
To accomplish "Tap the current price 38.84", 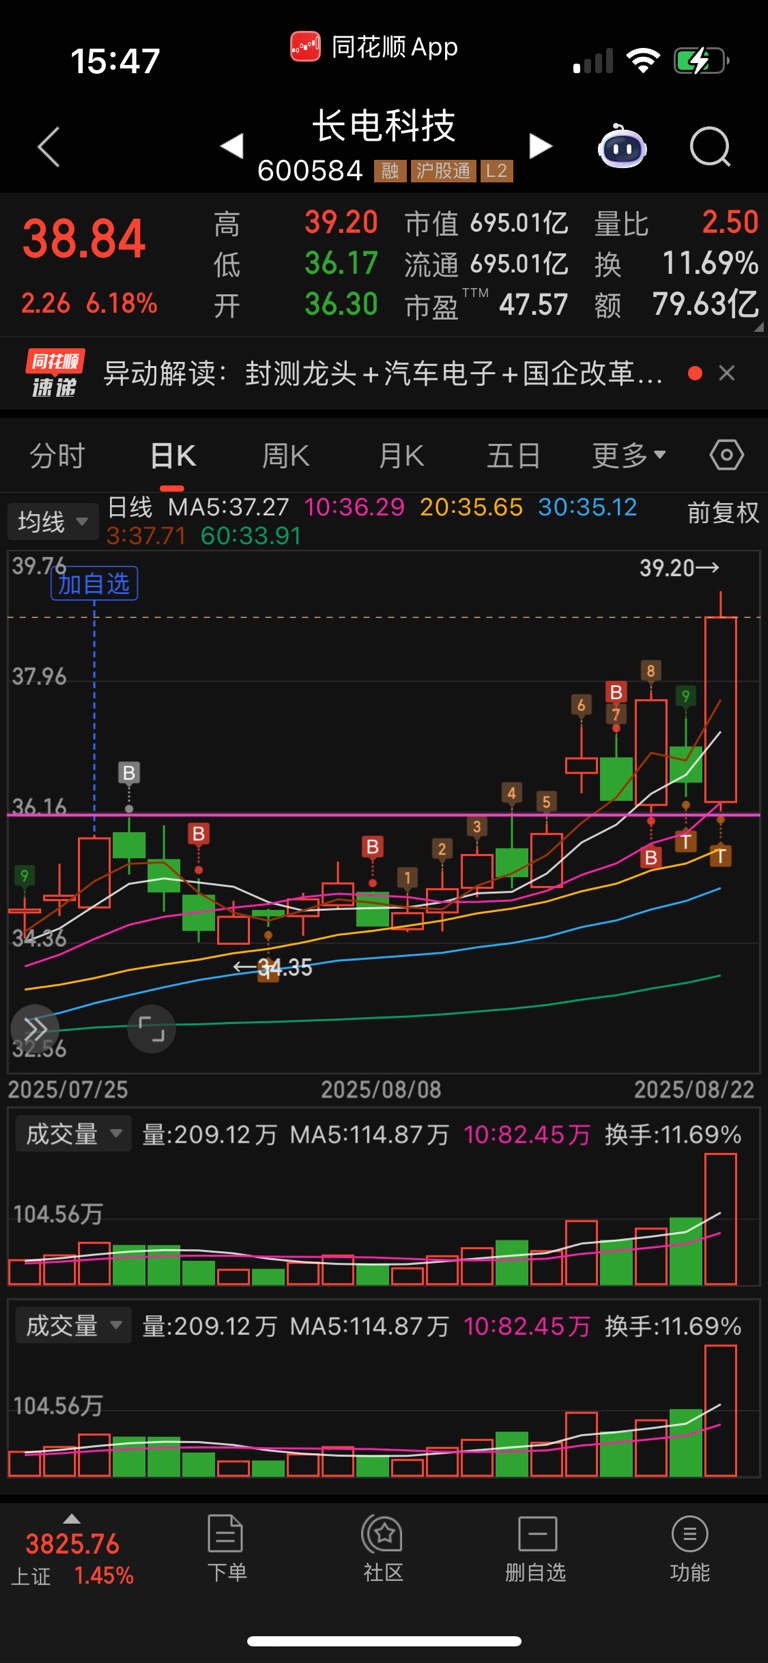I will 84,240.
